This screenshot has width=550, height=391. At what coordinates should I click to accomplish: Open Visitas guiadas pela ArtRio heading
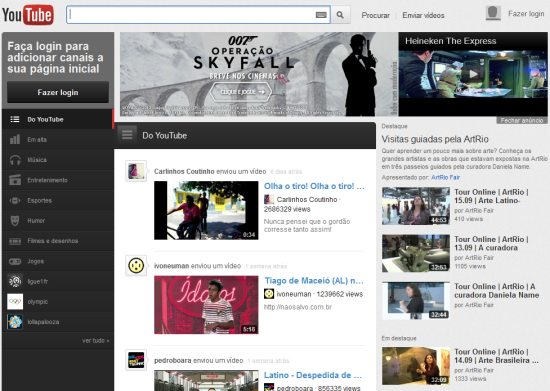click(x=435, y=139)
